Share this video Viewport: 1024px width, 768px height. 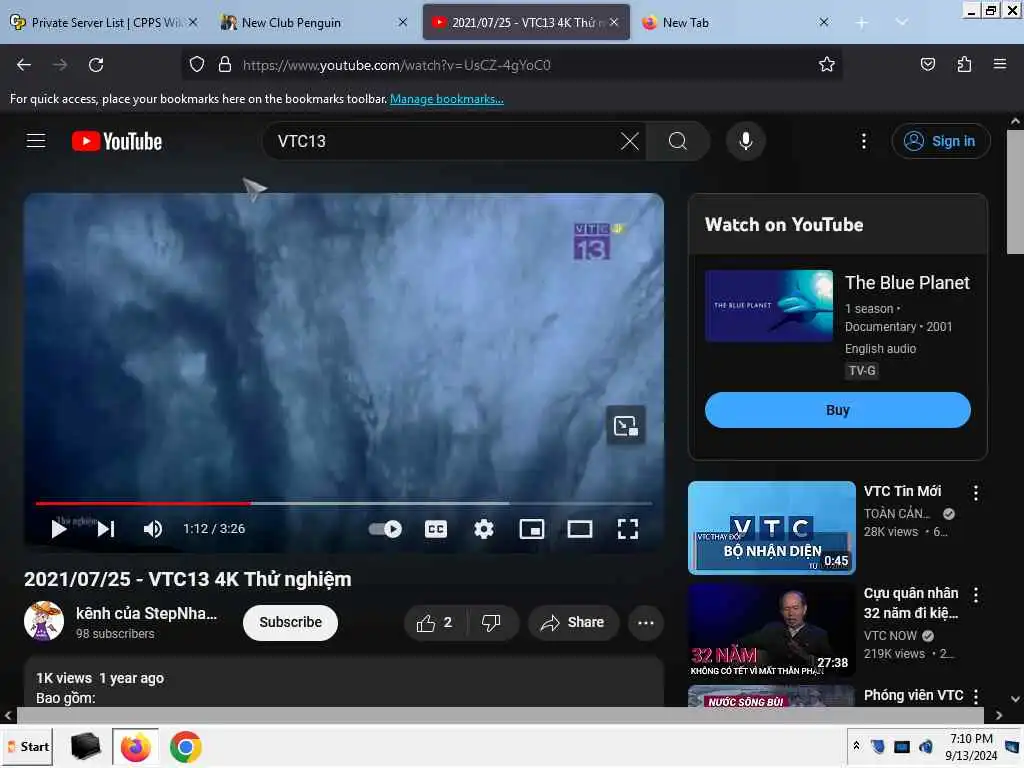(573, 623)
